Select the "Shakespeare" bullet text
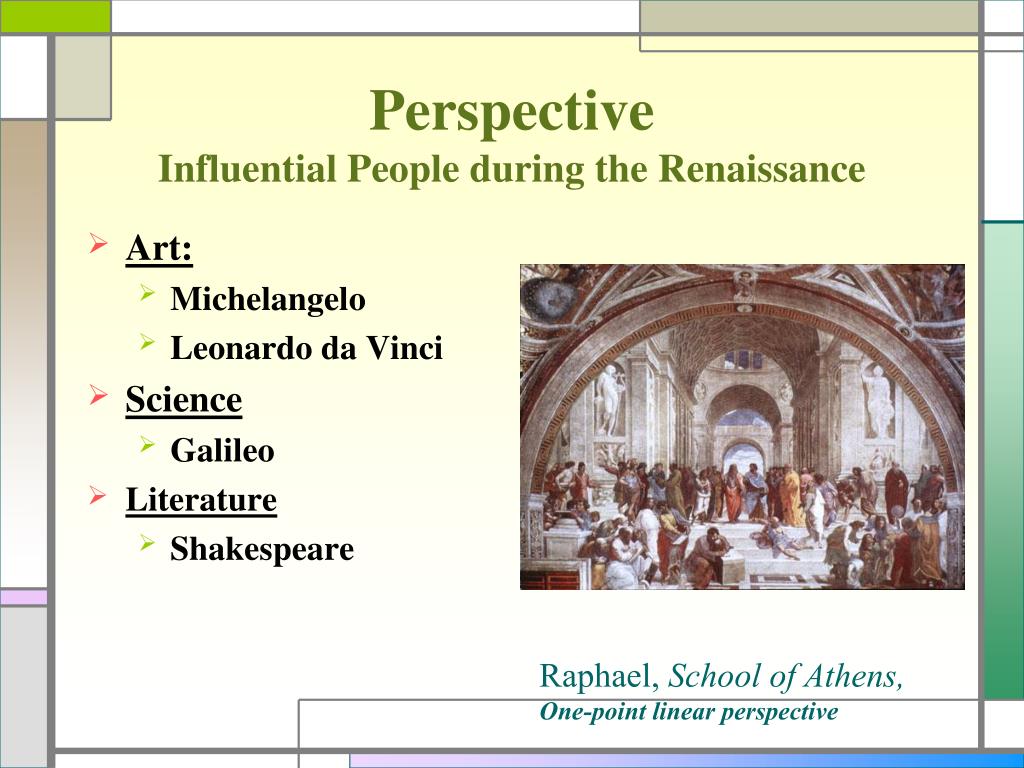Viewport: 1024px width, 768px height. pos(262,549)
